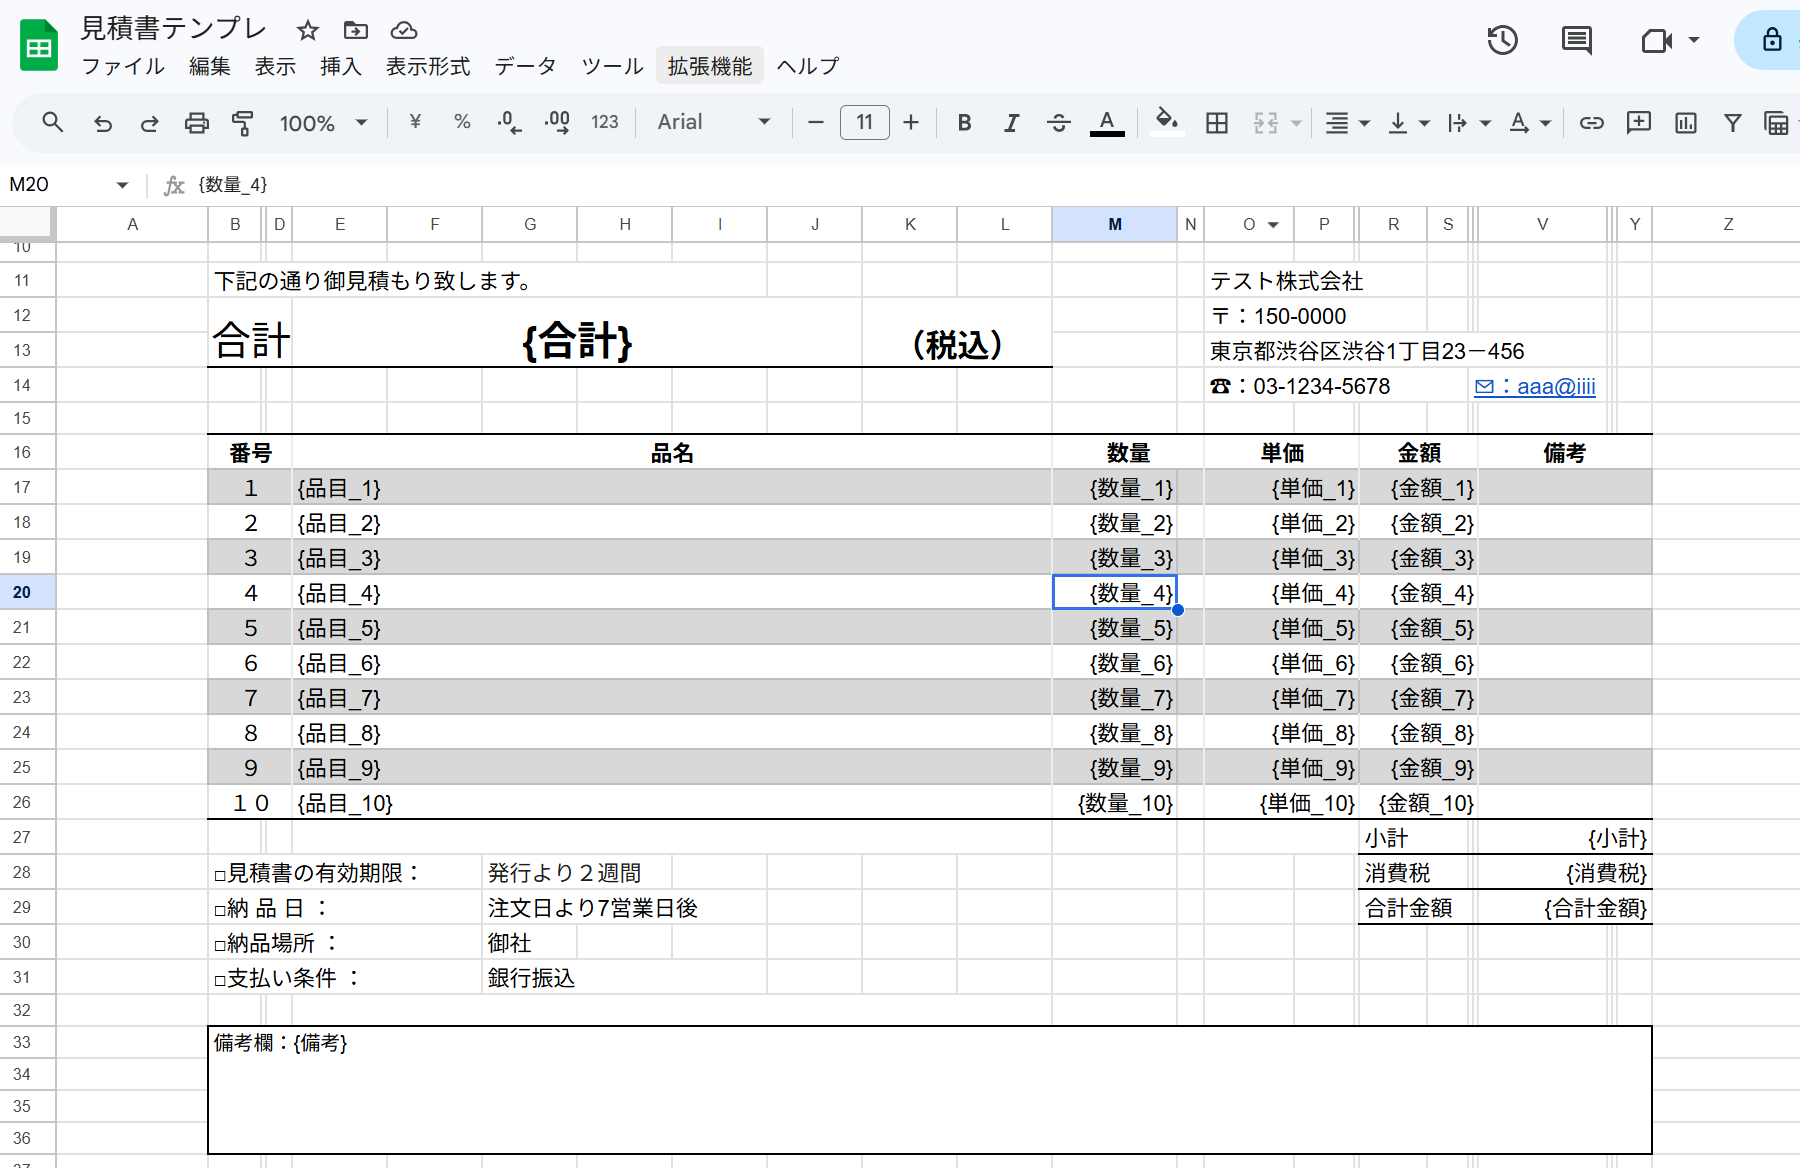The width and height of the screenshot is (1800, 1168).
Task: Select the paint format roller icon
Action: coord(243,123)
